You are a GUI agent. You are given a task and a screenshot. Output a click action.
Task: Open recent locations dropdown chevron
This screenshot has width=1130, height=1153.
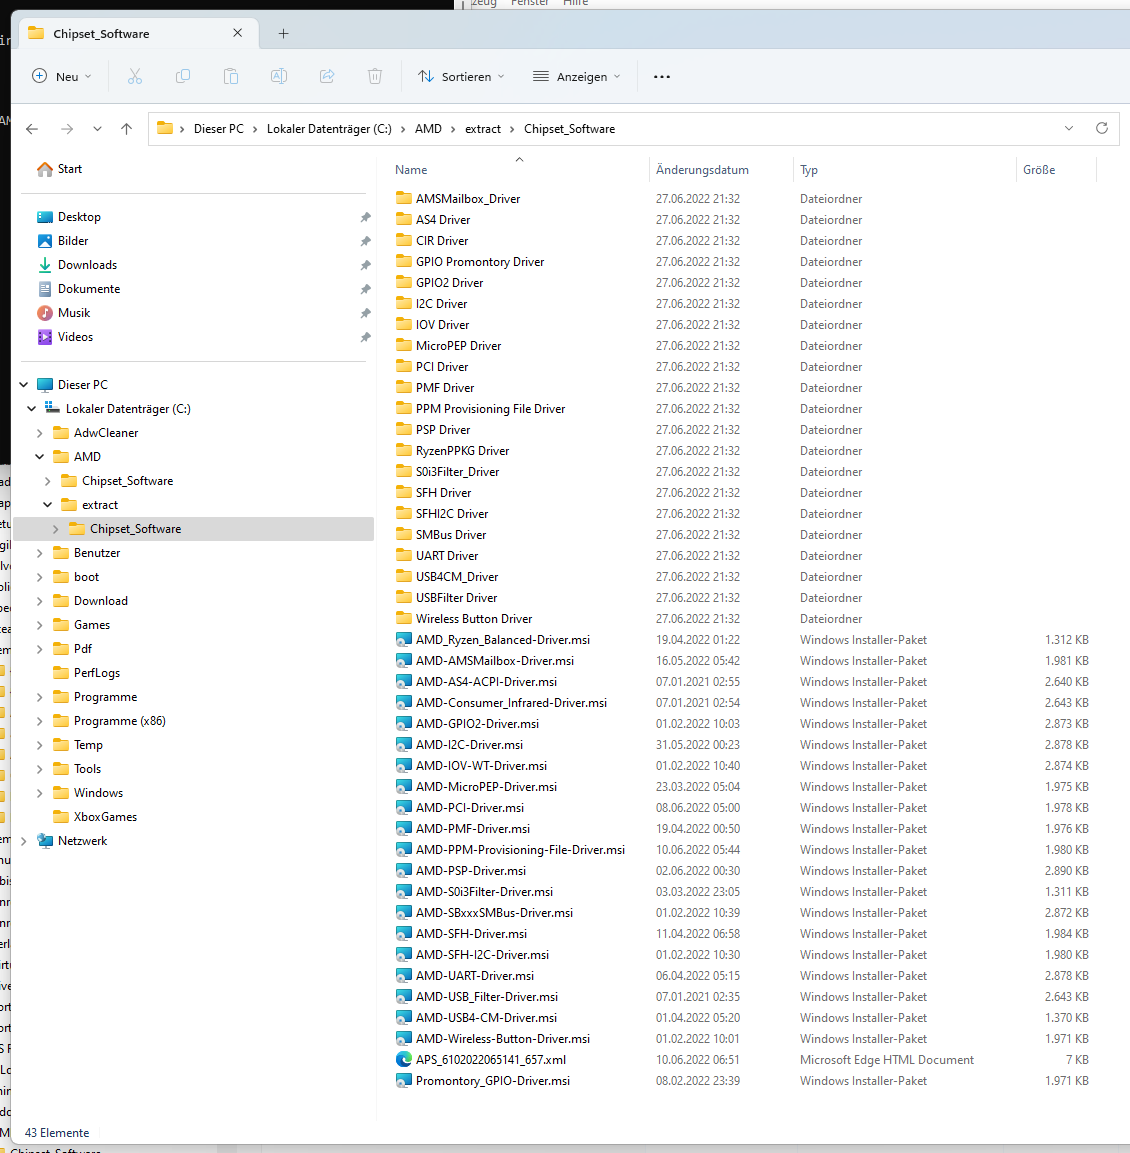point(97,129)
